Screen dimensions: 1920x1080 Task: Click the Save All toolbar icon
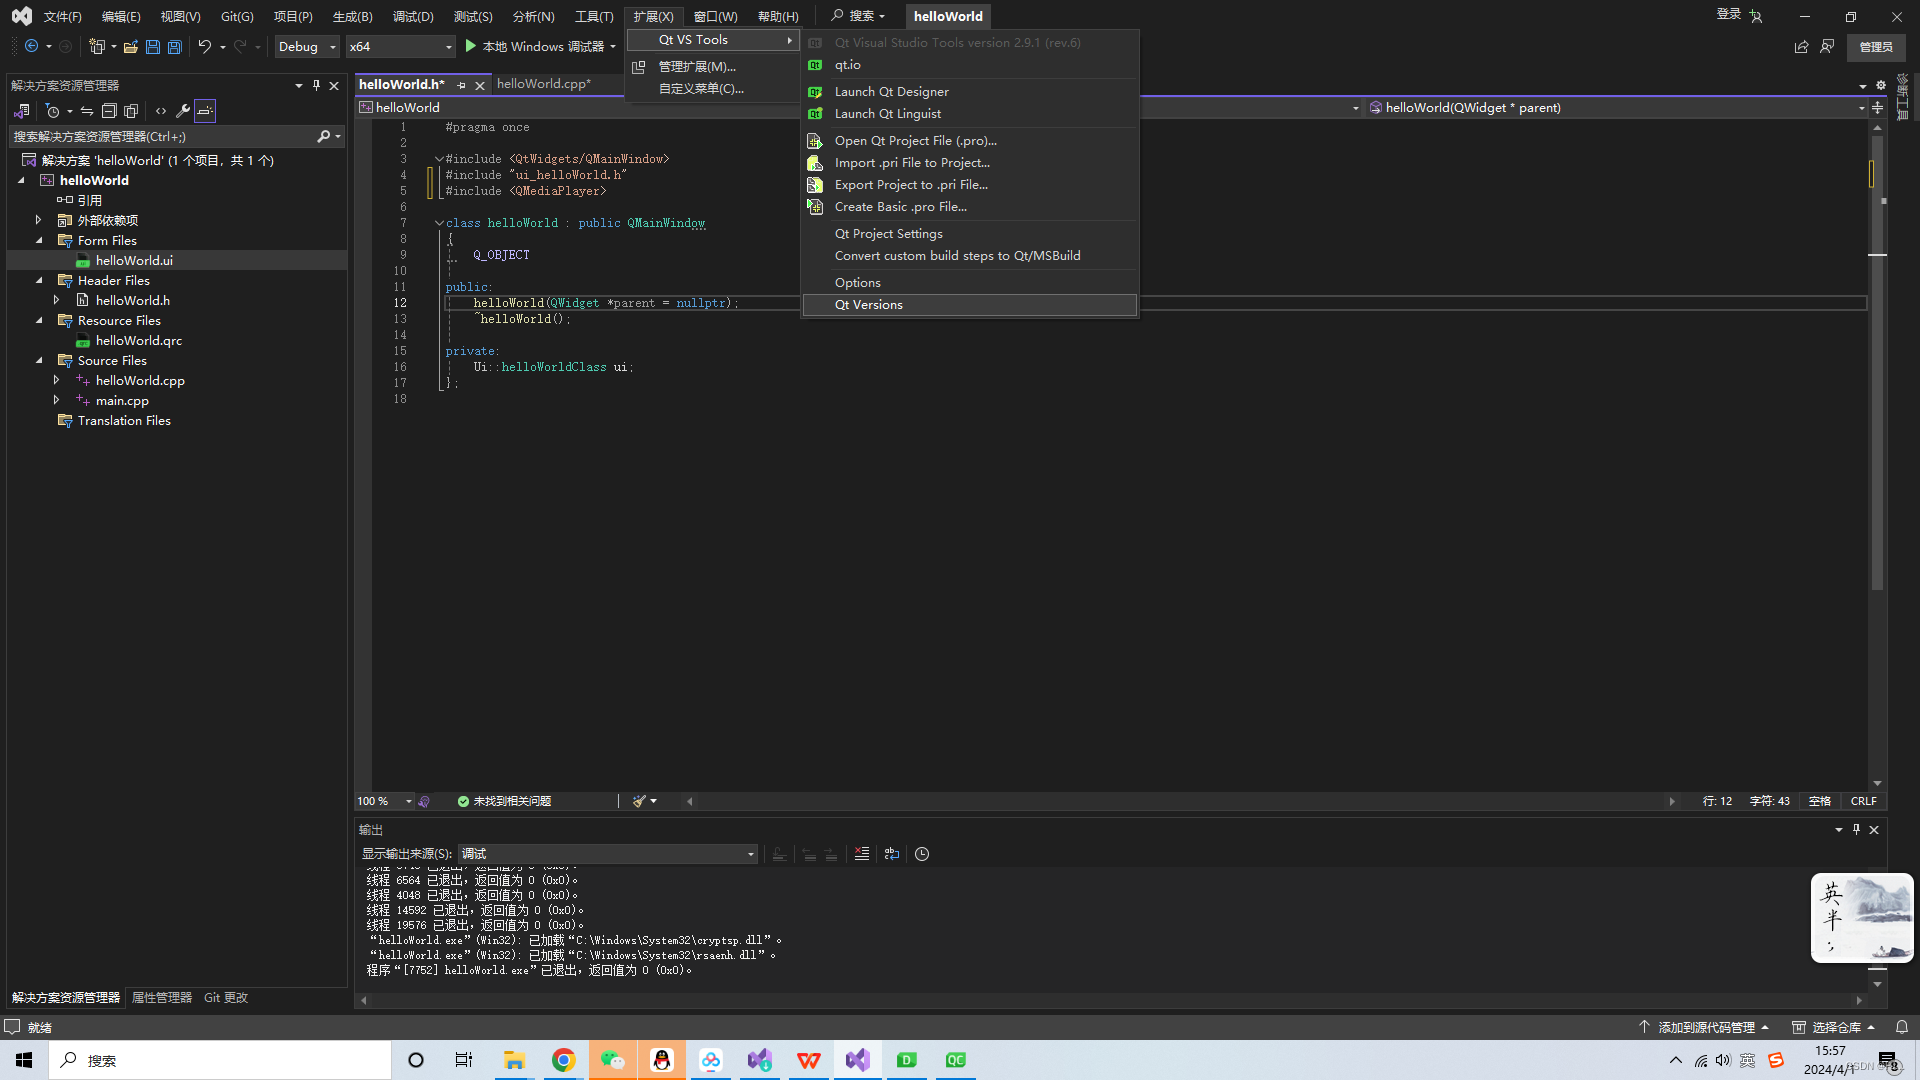pos(175,47)
